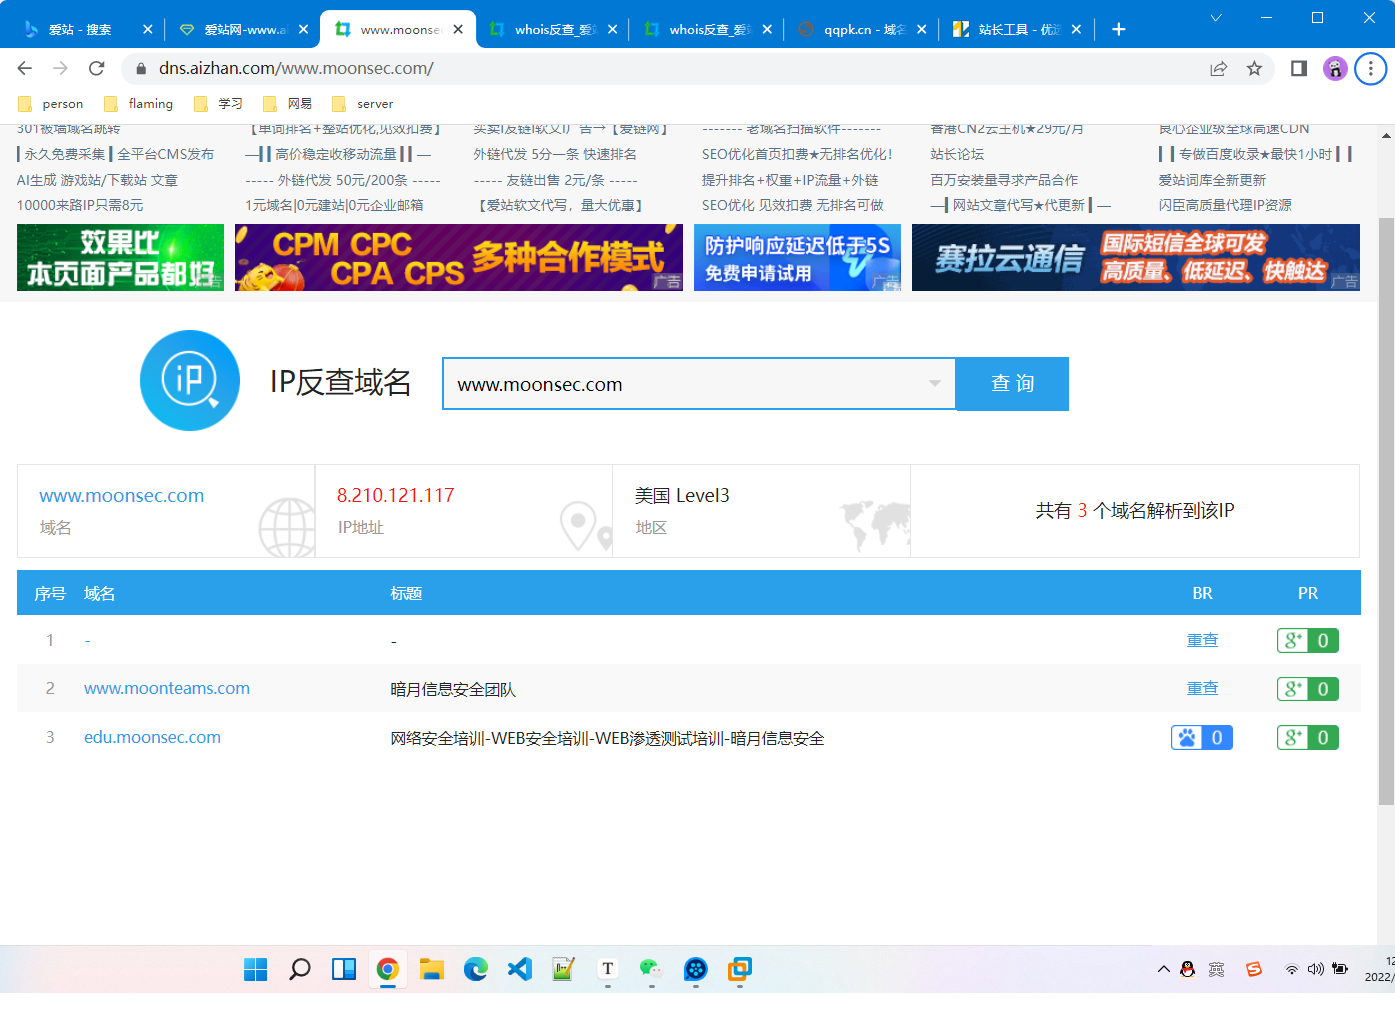Open the 闪臣高质量代理IP资源 link
1395x1030 pixels.
click(1225, 205)
